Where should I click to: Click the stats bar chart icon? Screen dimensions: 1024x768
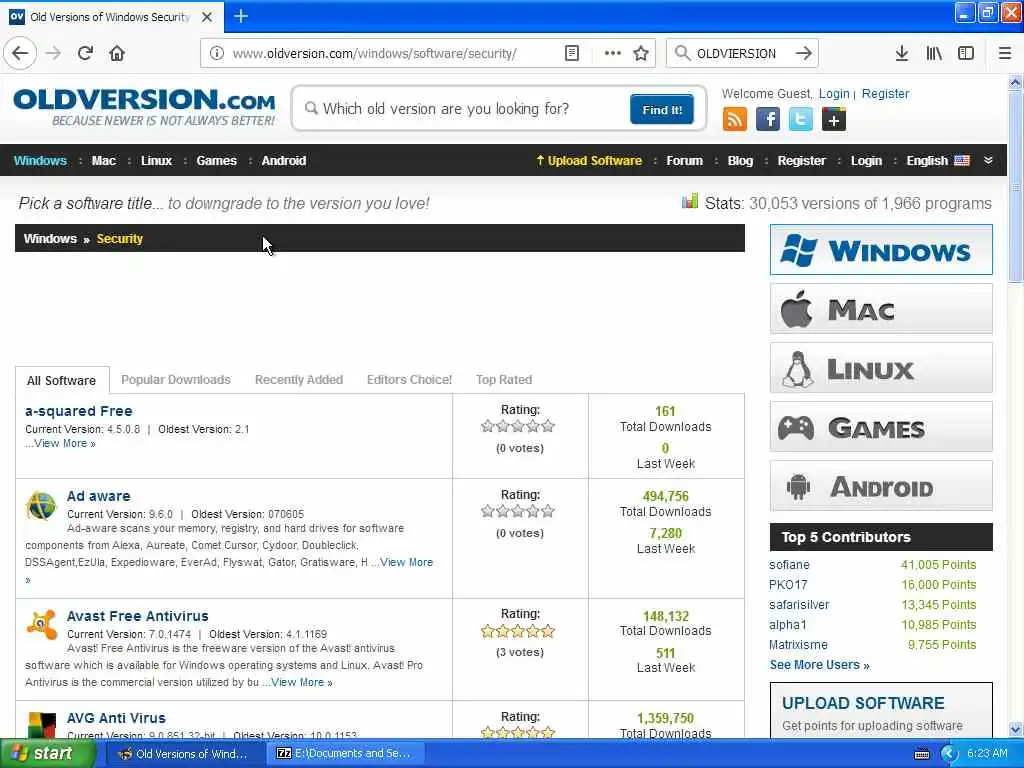tap(690, 201)
